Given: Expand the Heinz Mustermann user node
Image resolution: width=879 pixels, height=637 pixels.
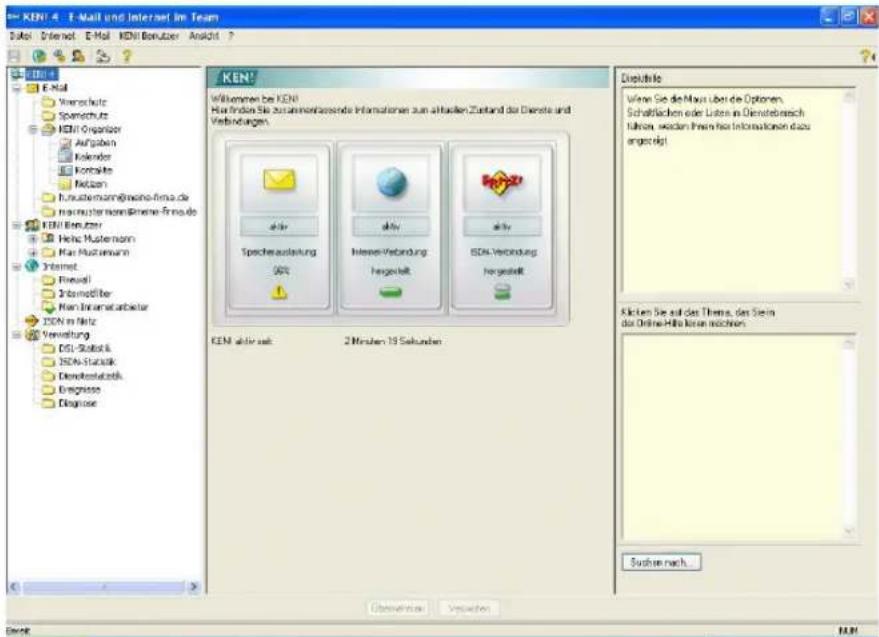Looking at the screenshot, I should point(33,239).
